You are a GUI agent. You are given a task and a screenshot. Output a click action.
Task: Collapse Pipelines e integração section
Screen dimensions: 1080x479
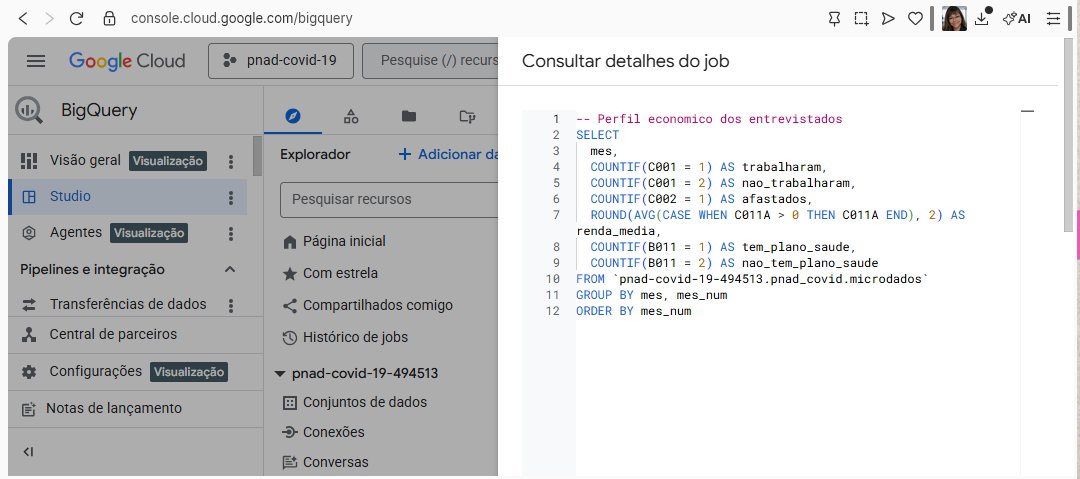230,269
